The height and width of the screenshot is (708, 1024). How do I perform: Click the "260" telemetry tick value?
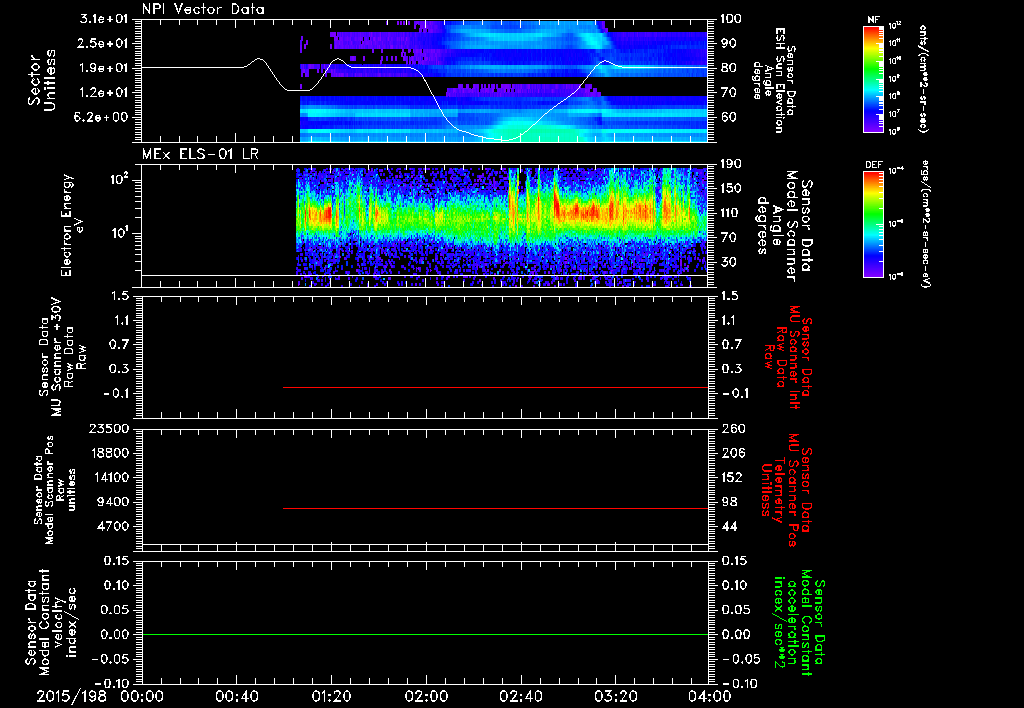(731, 428)
